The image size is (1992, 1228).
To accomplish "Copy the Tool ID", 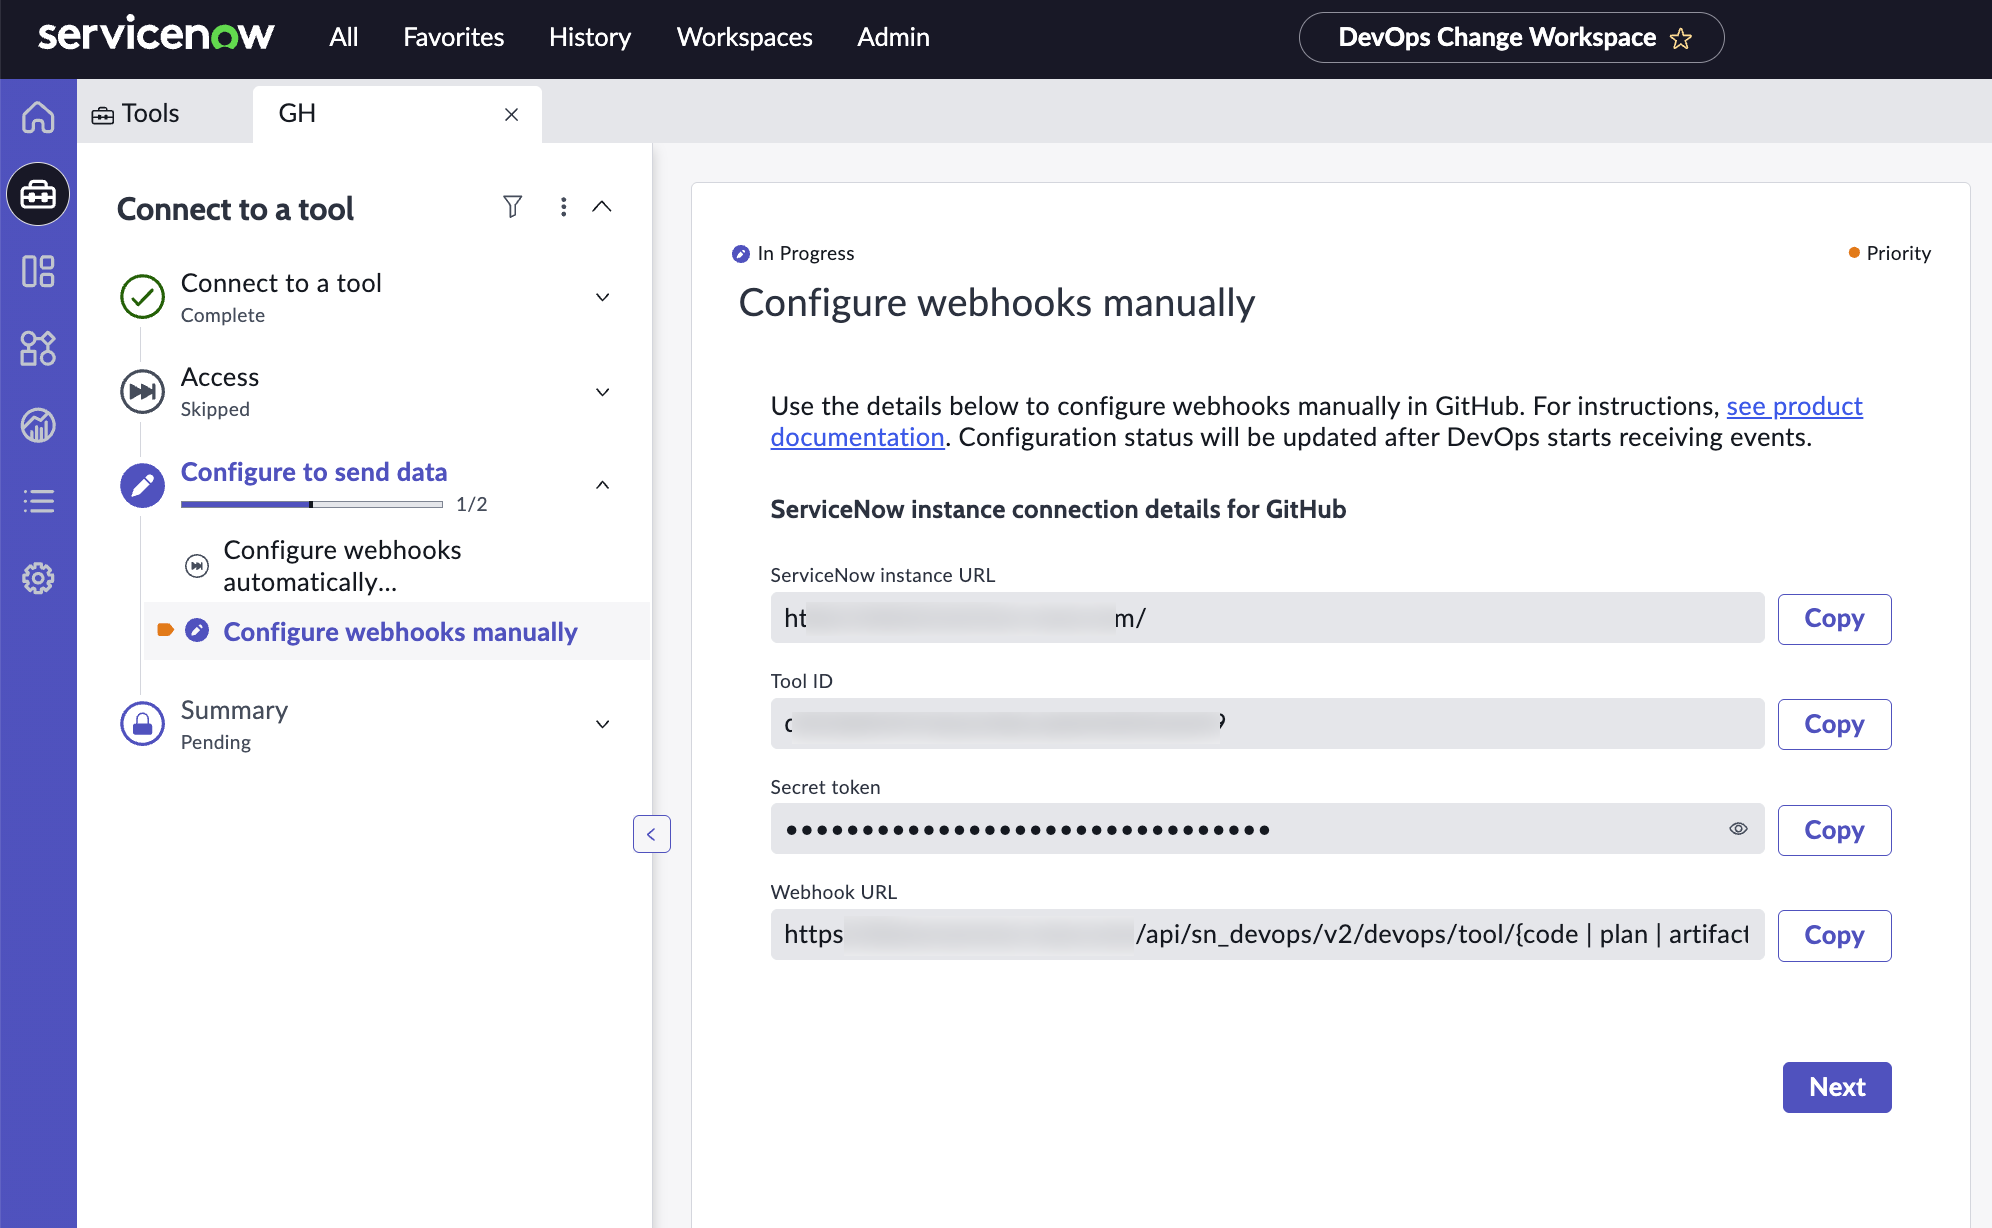I will click(1834, 724).
